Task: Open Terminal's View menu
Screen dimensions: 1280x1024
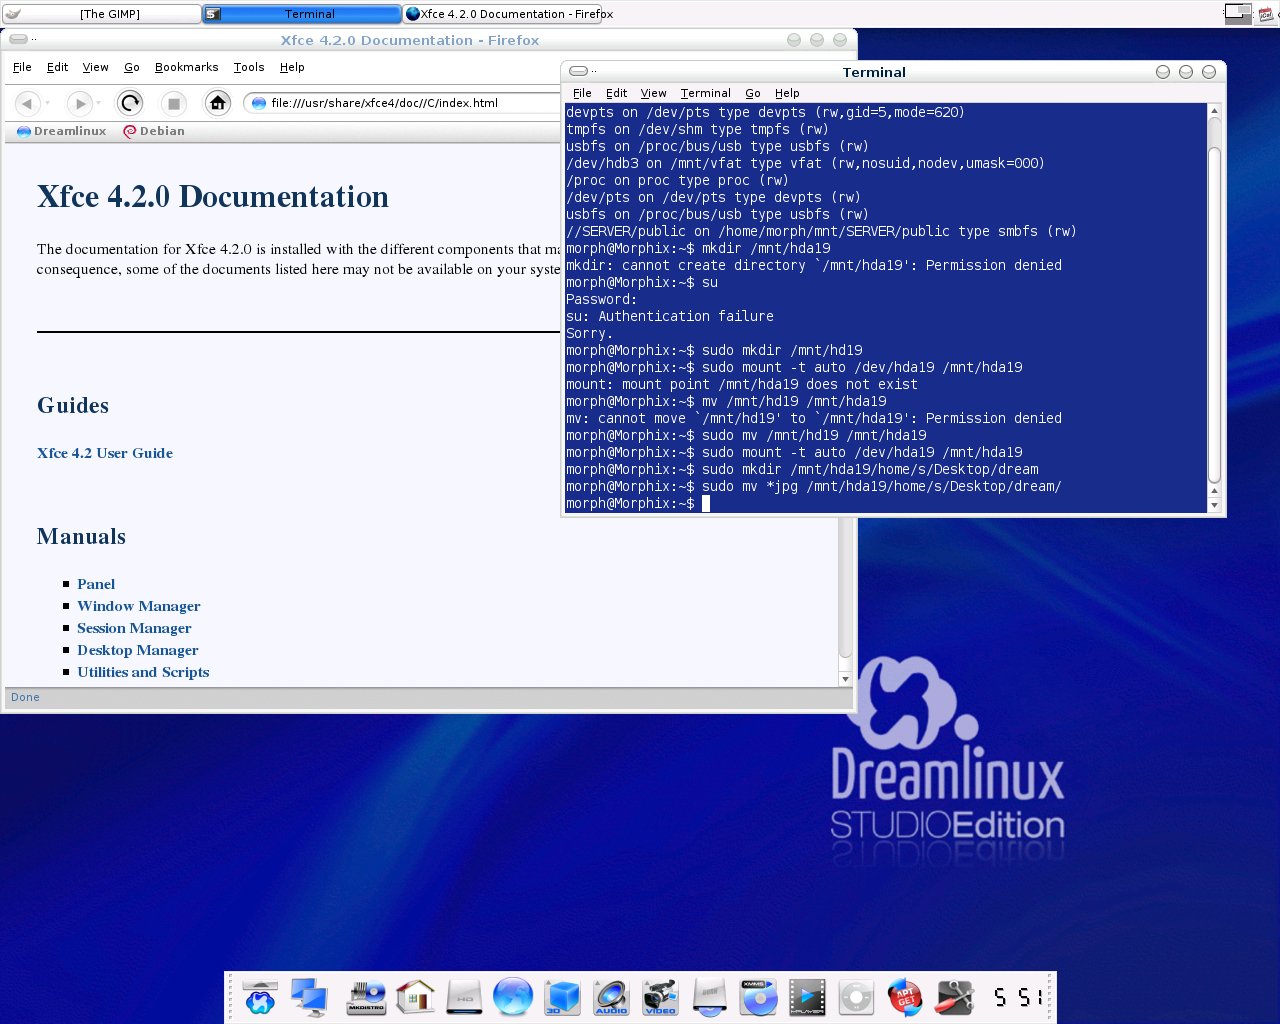Action: click(x=654, y=93)
